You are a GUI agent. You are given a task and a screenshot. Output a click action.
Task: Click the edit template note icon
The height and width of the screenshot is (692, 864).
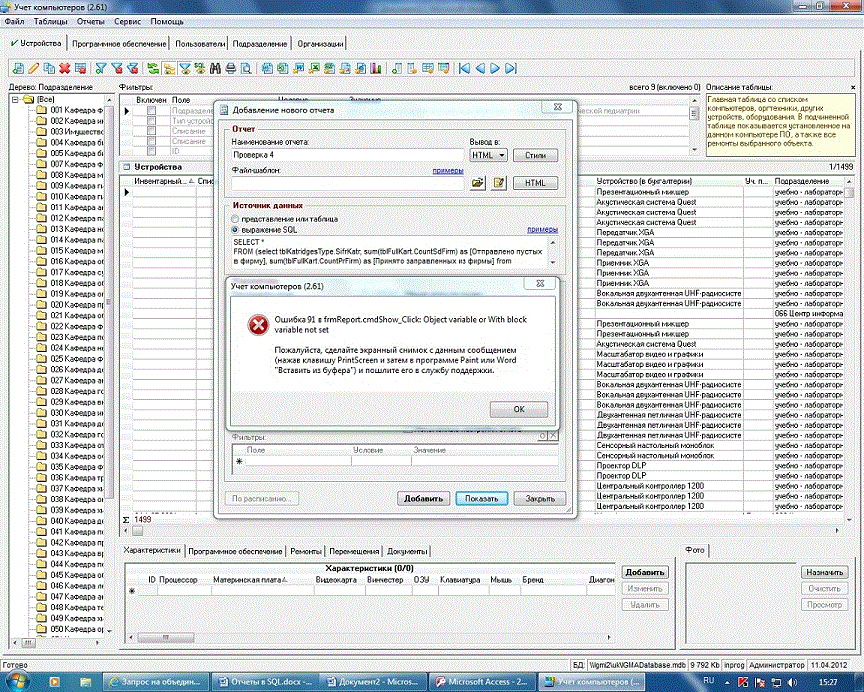pos(499,183)
